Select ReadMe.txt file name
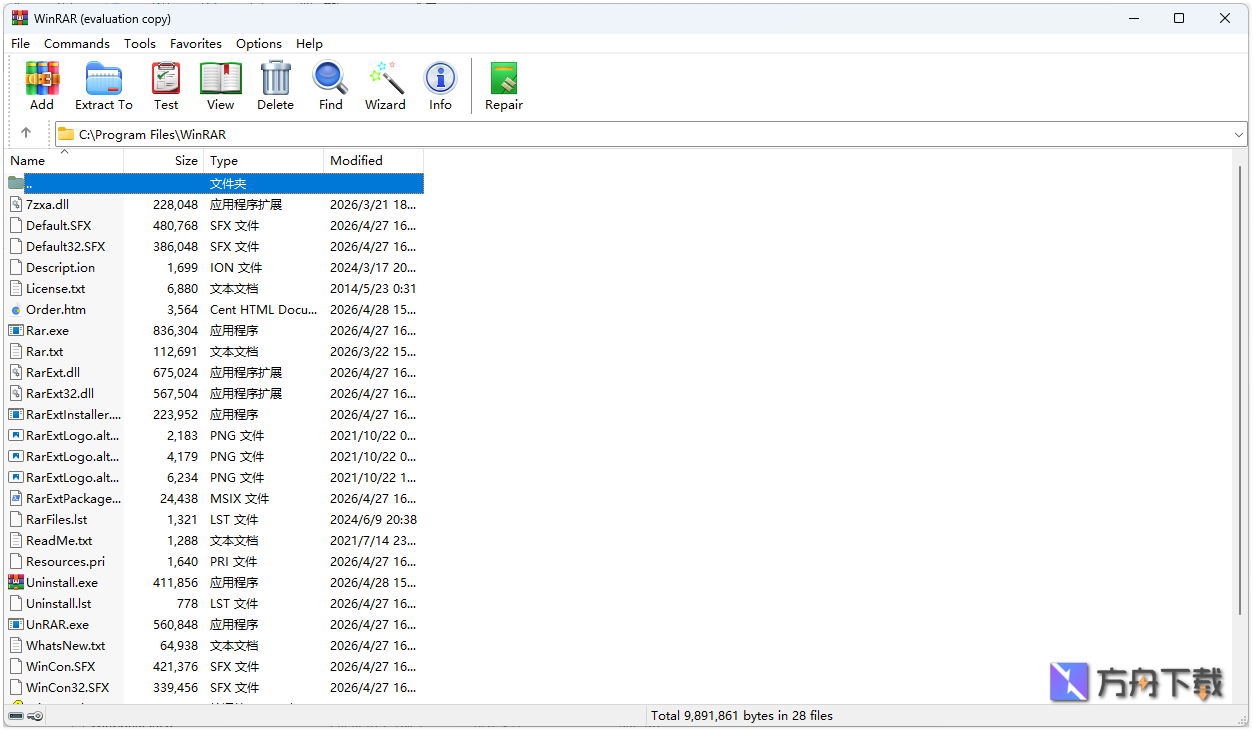The height and width of the screenshot is (731, 1253). coord(59,540)
